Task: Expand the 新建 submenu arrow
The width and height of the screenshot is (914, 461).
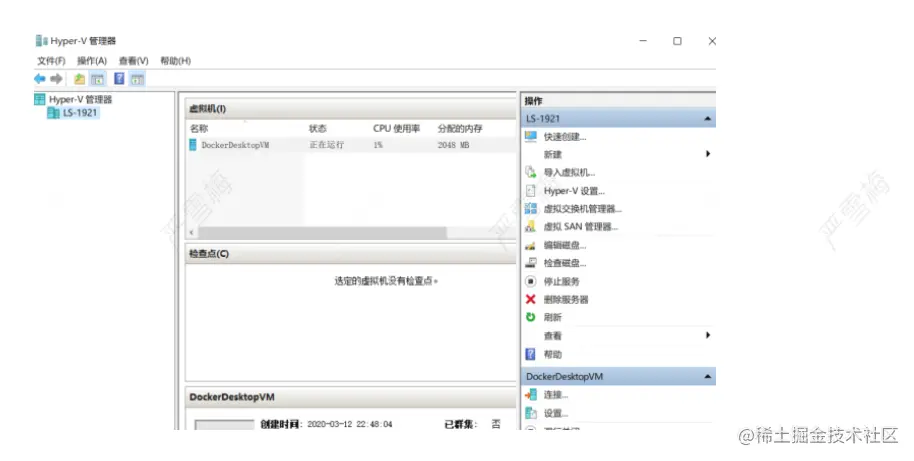Action: pyautogui.click(x=708, y=154)
